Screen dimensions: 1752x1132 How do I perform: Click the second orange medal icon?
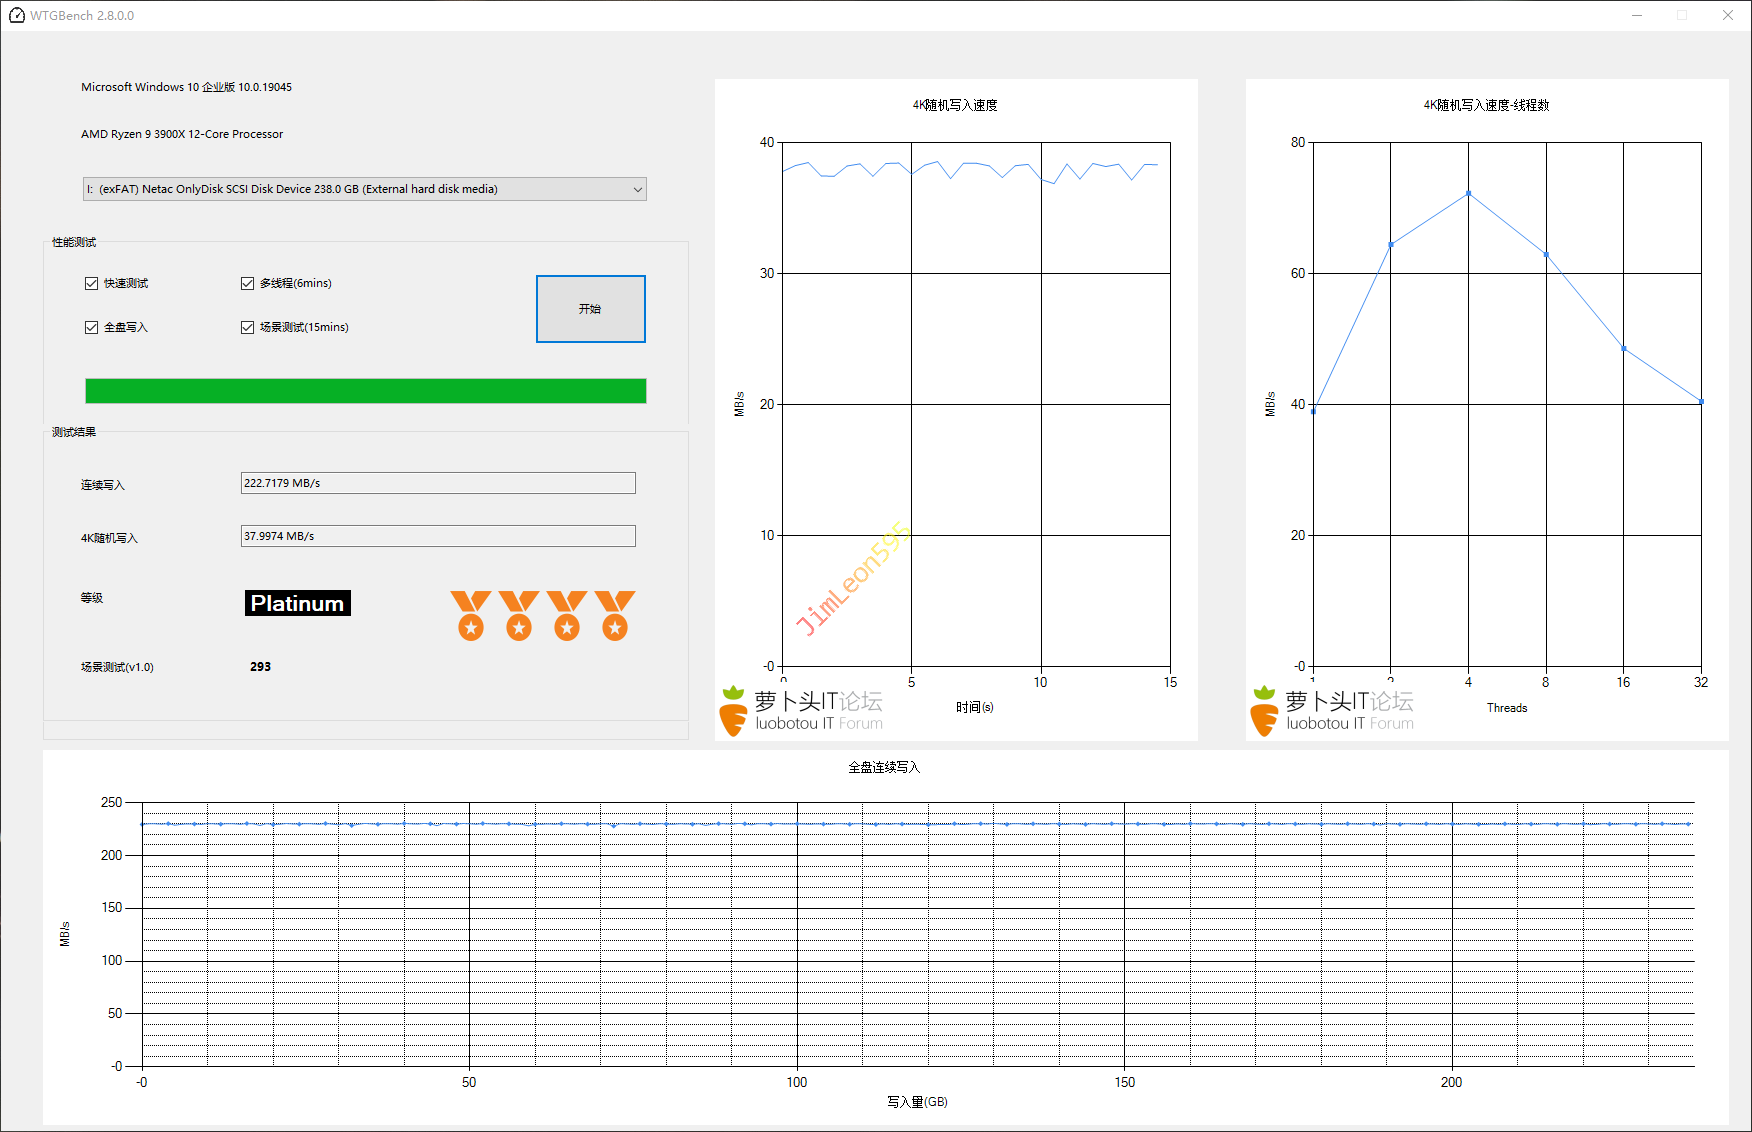click(x=518, y=615)
